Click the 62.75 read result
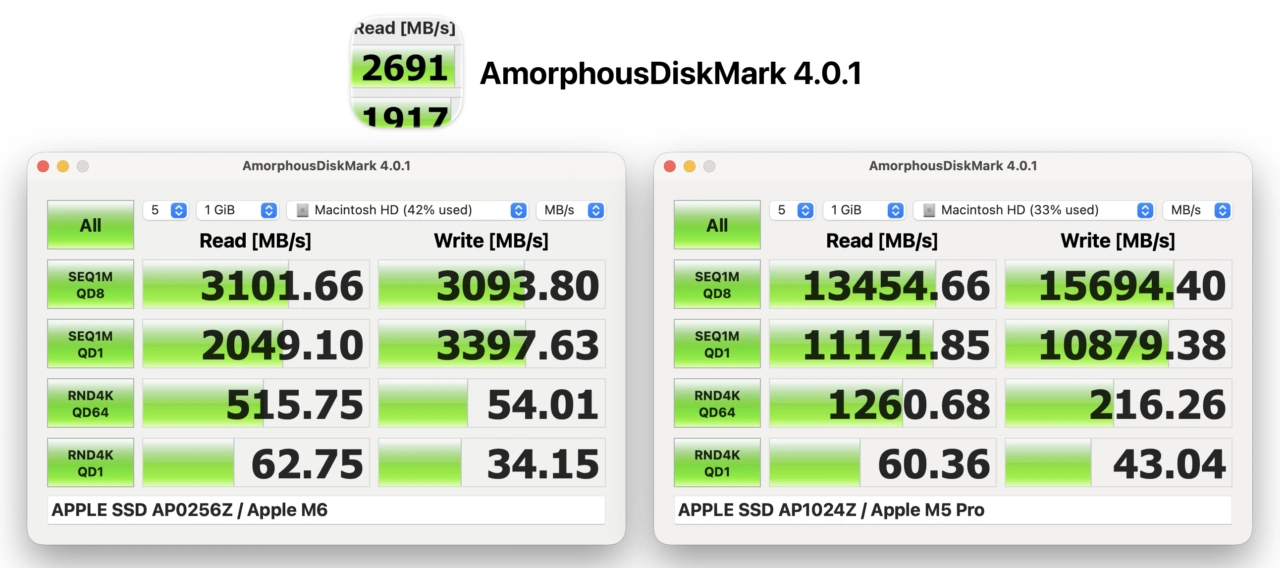The width and height of the screenshot is (1280, 568). click(x=256, y=463)
